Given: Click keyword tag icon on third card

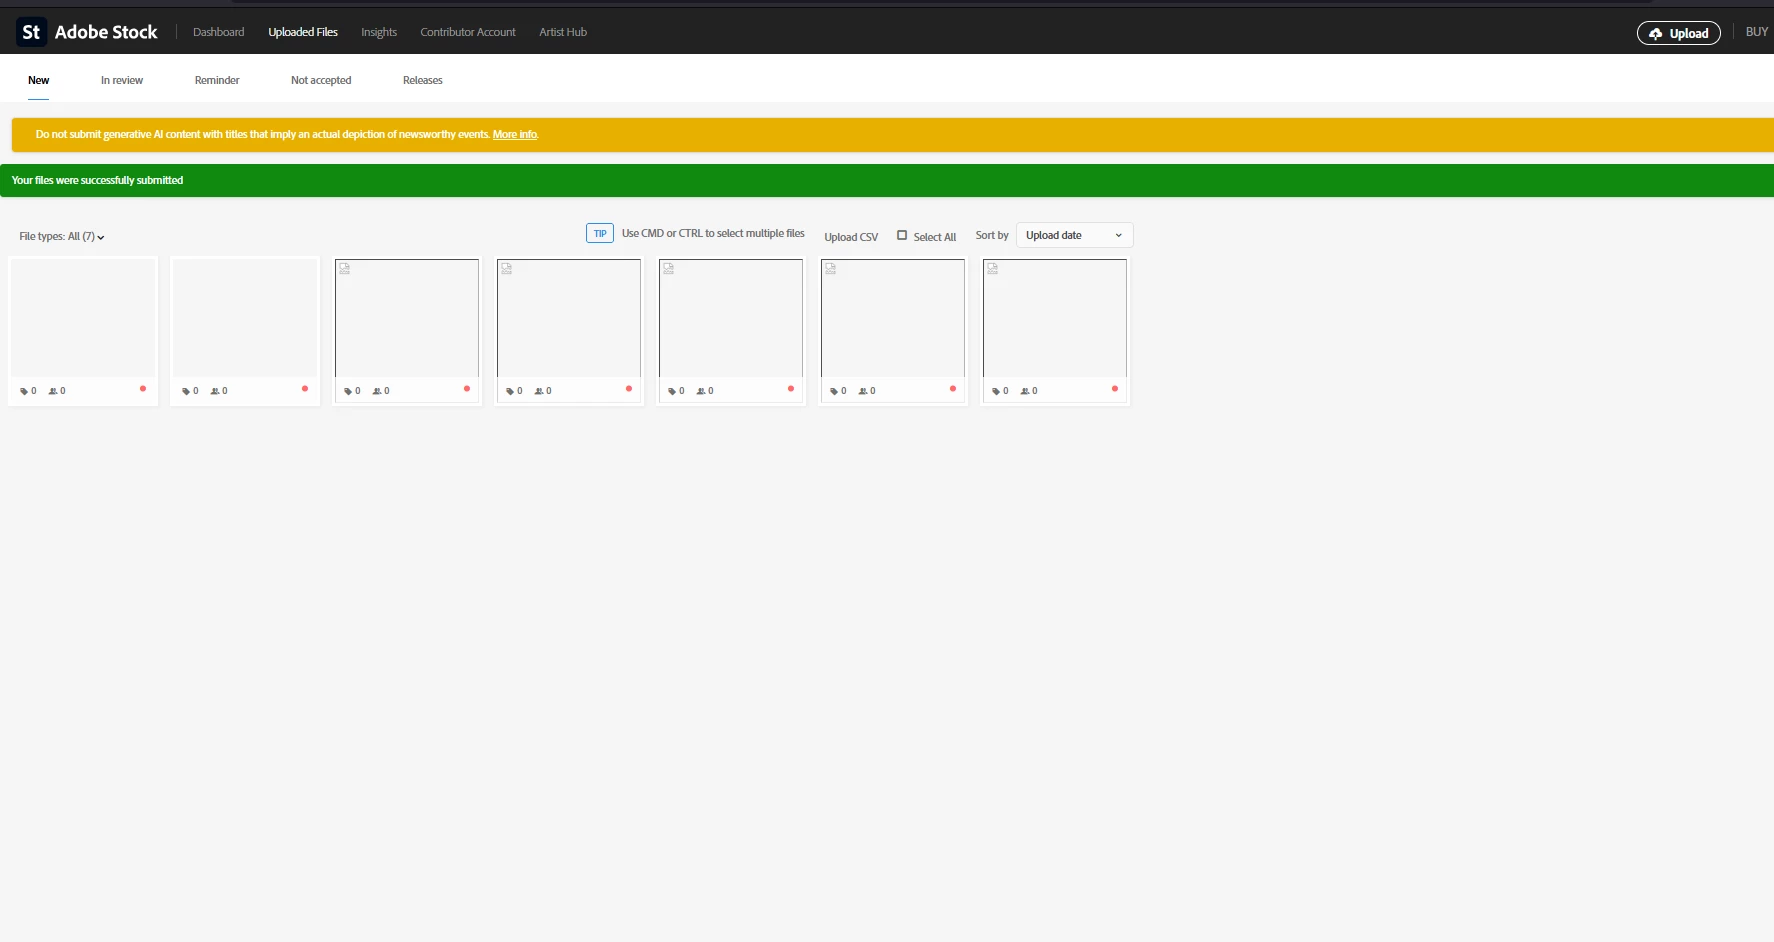Looking at the screenshot, I should [348, 391].
